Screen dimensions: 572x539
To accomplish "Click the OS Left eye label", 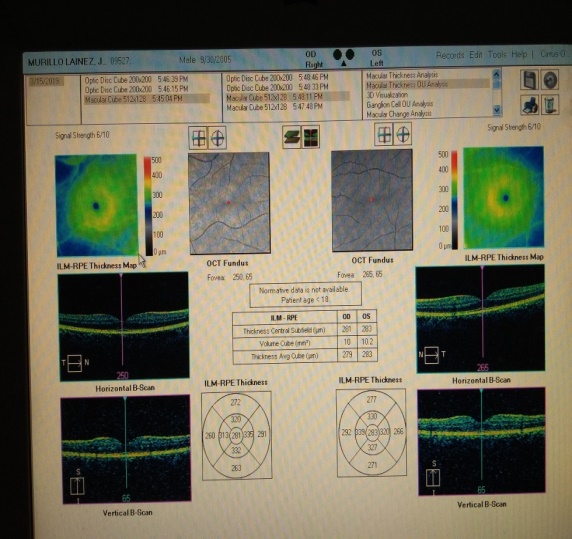I will [376, 58].
